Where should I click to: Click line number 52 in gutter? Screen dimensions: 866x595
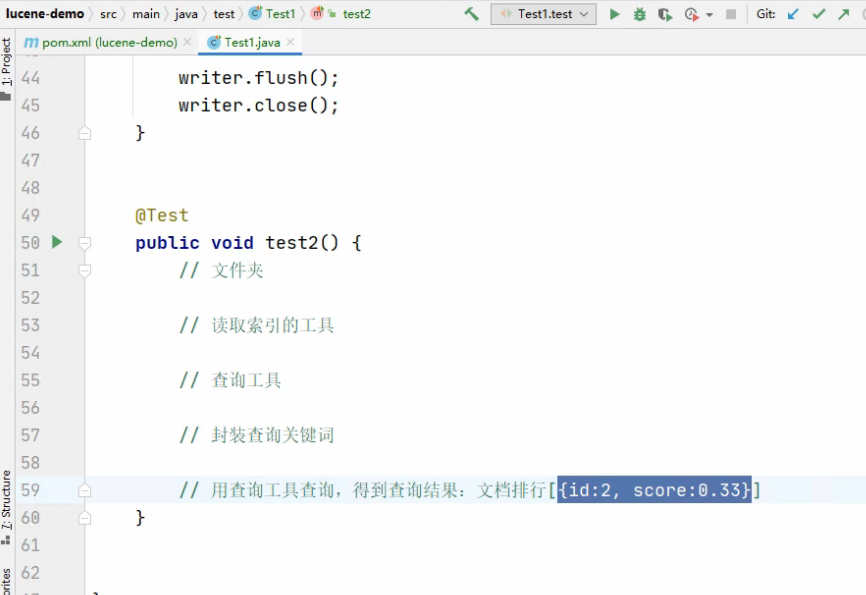(30, 298)
